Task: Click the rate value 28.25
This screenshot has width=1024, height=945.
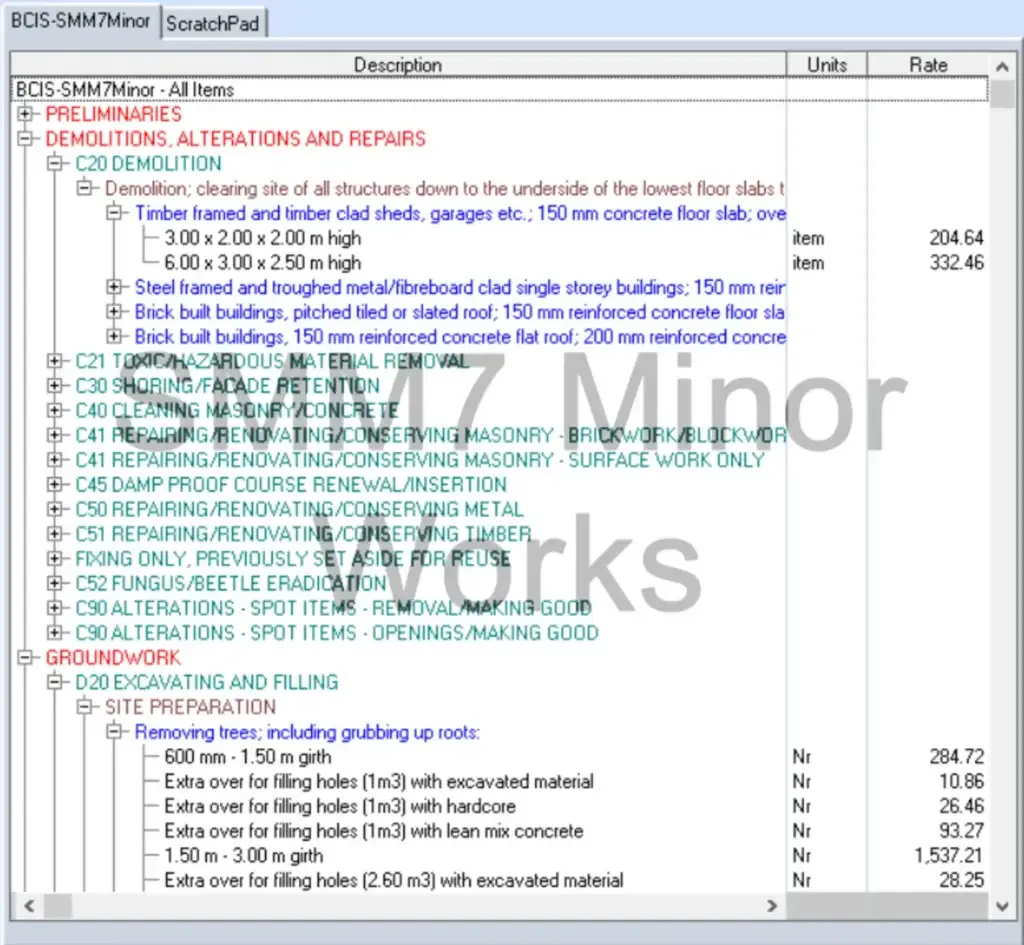Action: pos(961,880)
